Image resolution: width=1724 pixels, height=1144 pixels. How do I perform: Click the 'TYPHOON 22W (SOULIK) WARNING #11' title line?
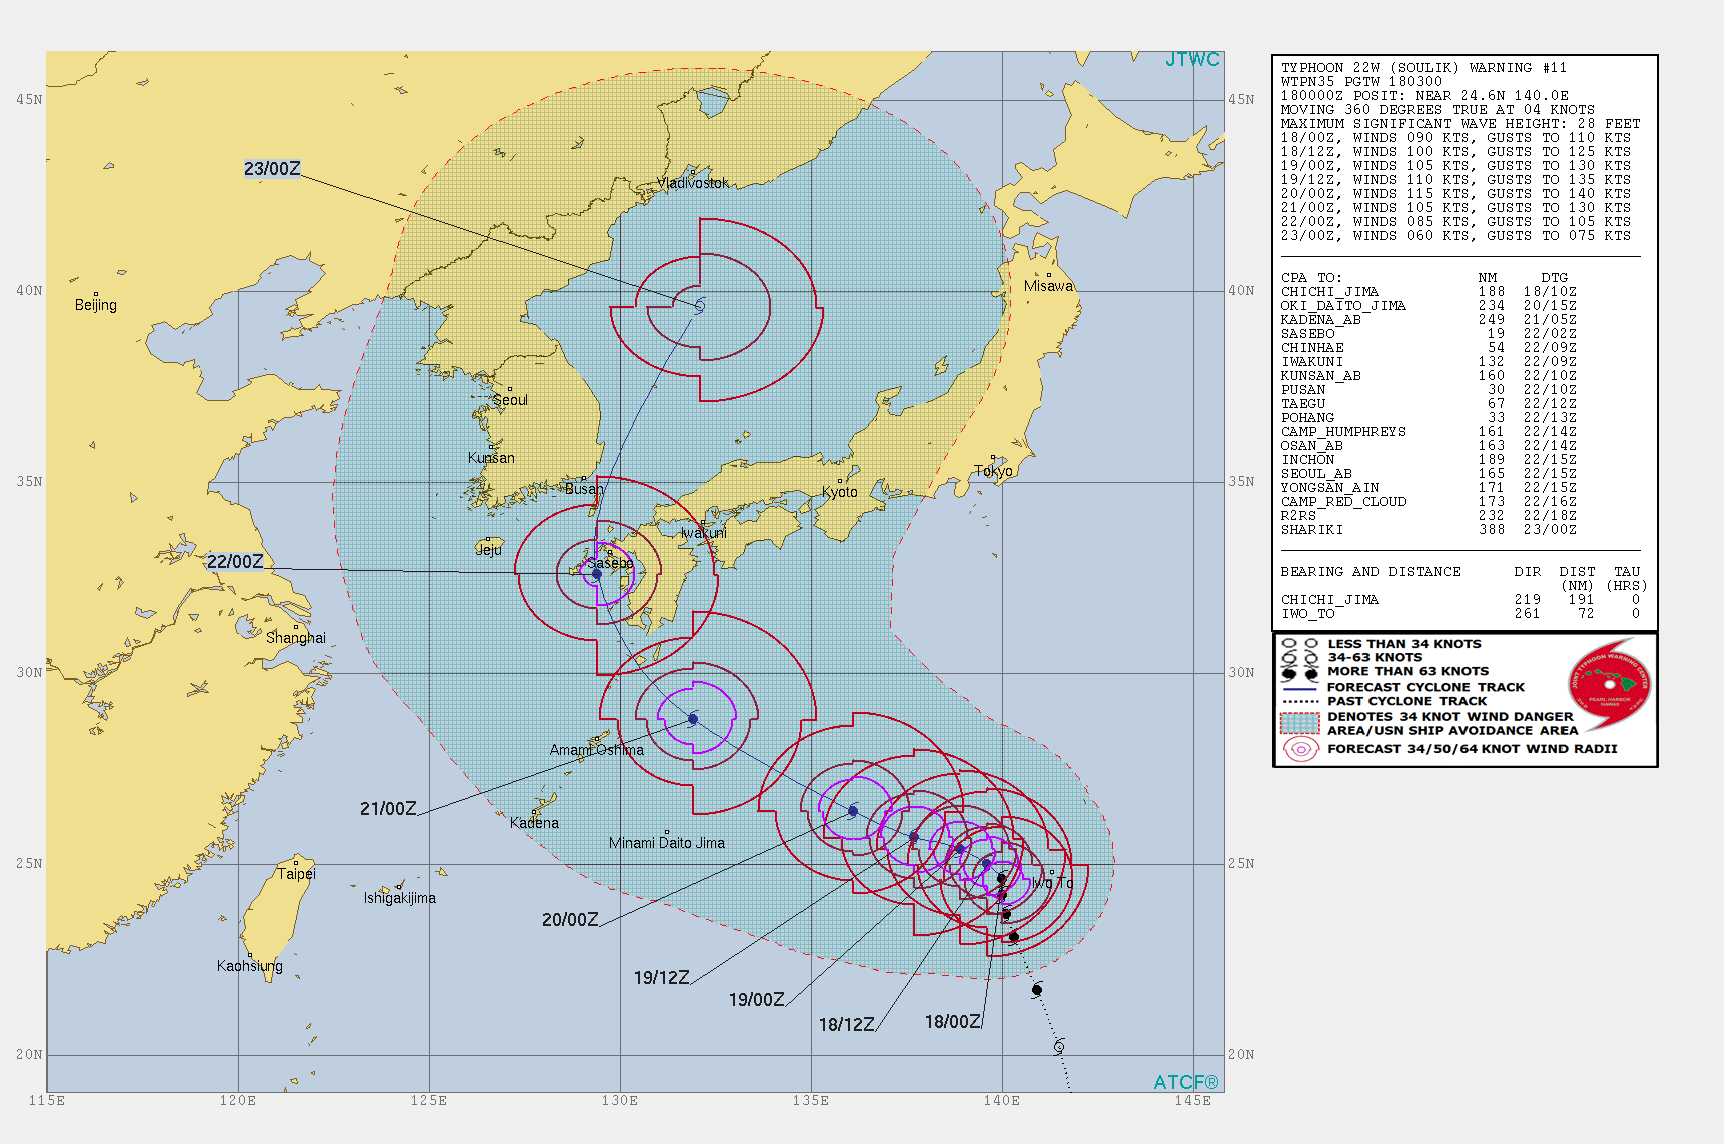click(x=1424, y=68)
